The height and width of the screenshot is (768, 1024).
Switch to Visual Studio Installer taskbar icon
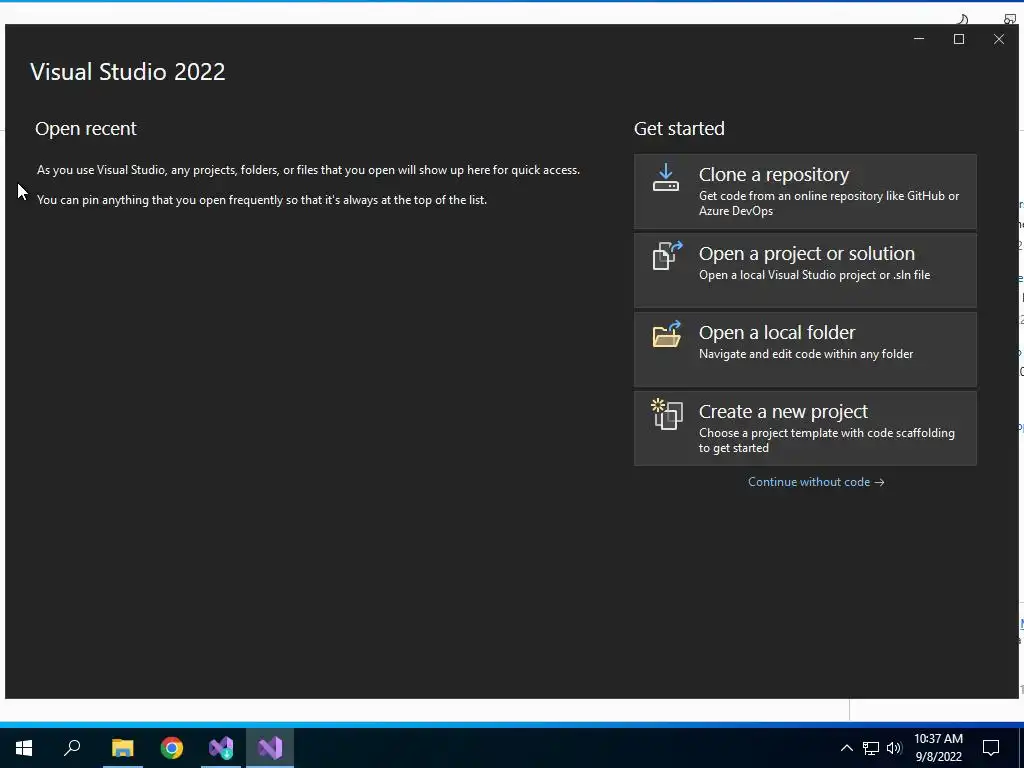point(221,748)
